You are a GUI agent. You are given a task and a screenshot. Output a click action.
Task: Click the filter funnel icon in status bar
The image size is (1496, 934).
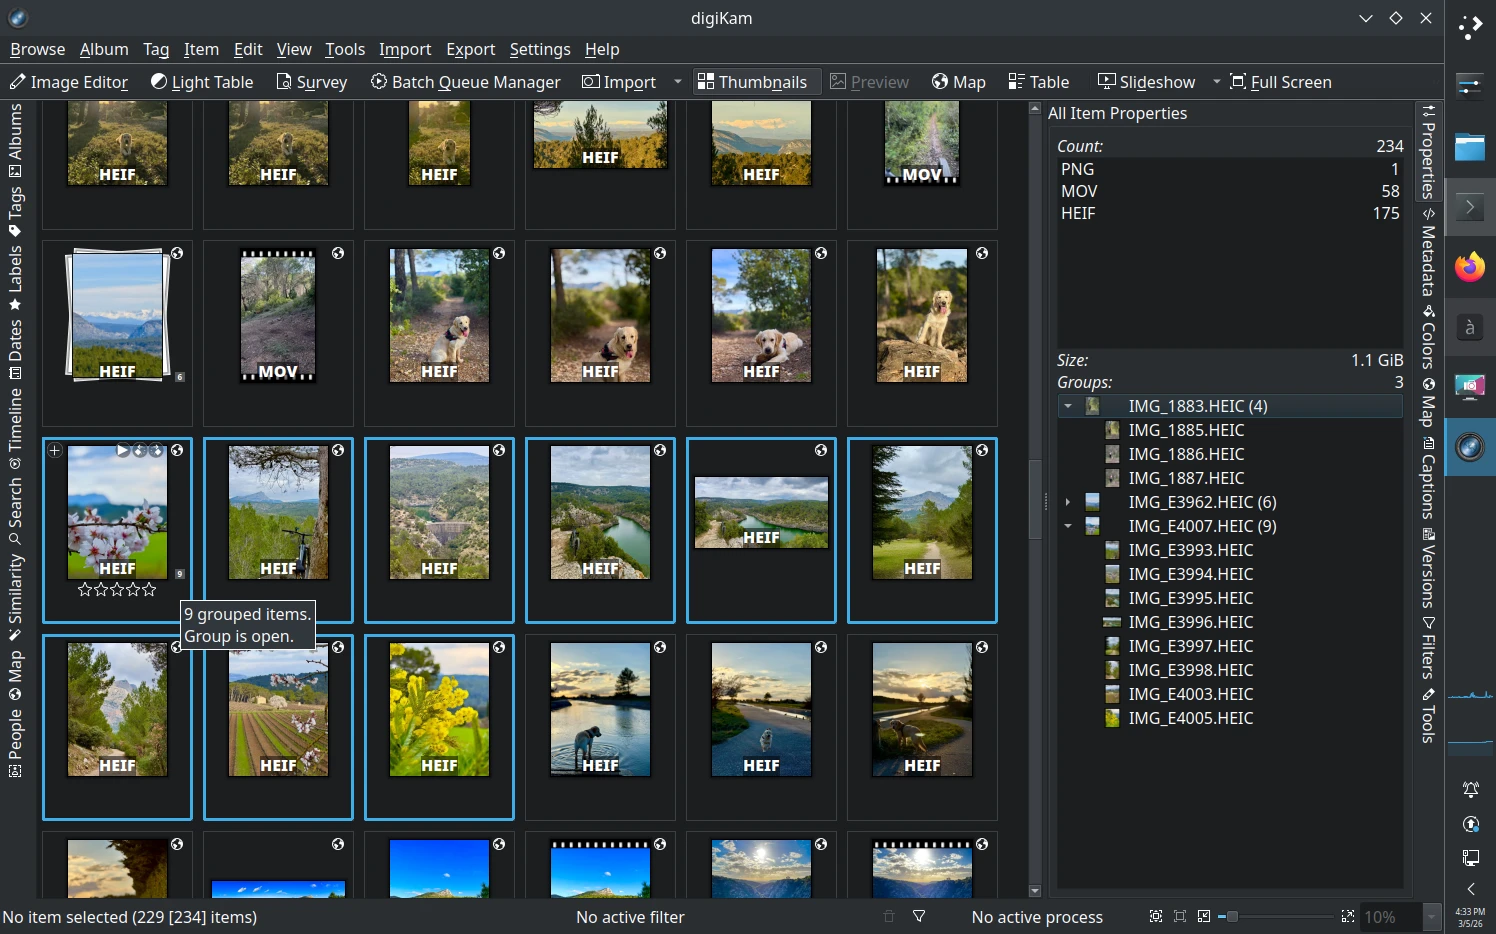click(918, 916)
